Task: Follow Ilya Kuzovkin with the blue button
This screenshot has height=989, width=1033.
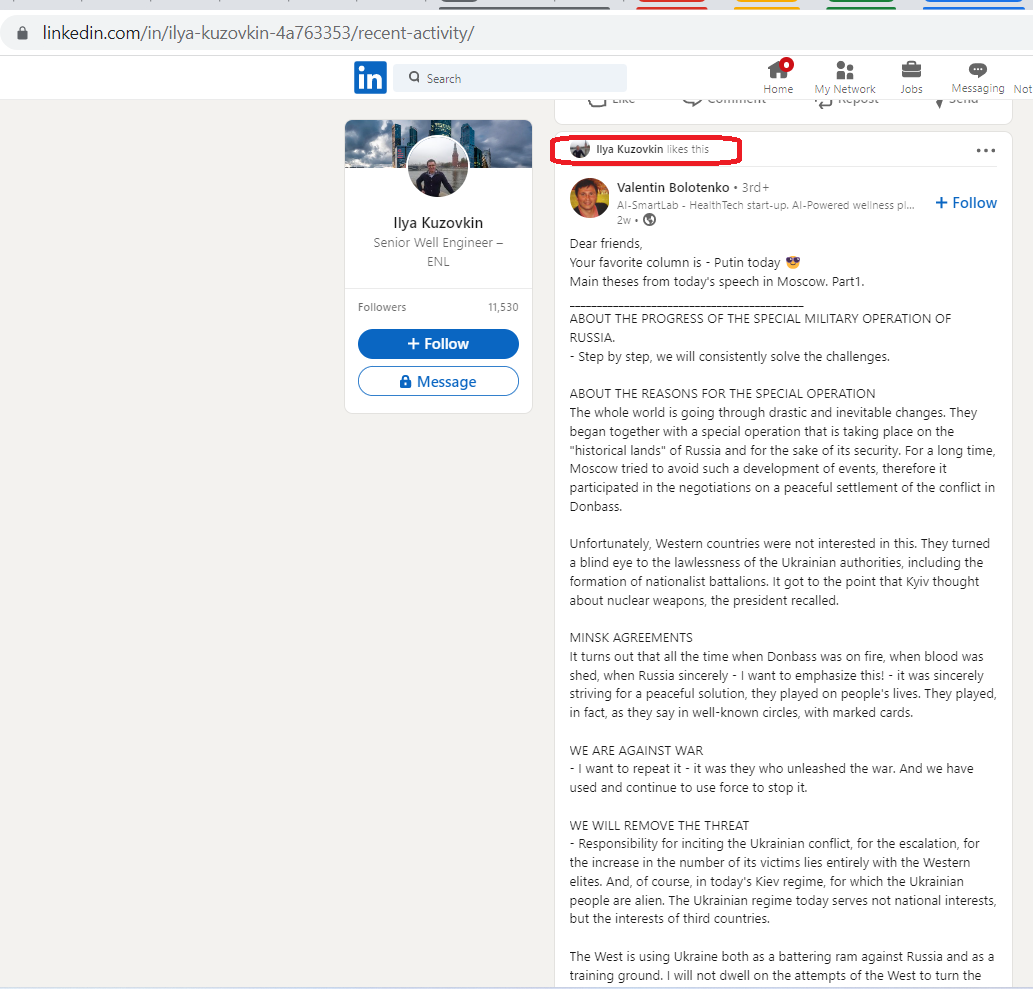Action: click(438, 344)
